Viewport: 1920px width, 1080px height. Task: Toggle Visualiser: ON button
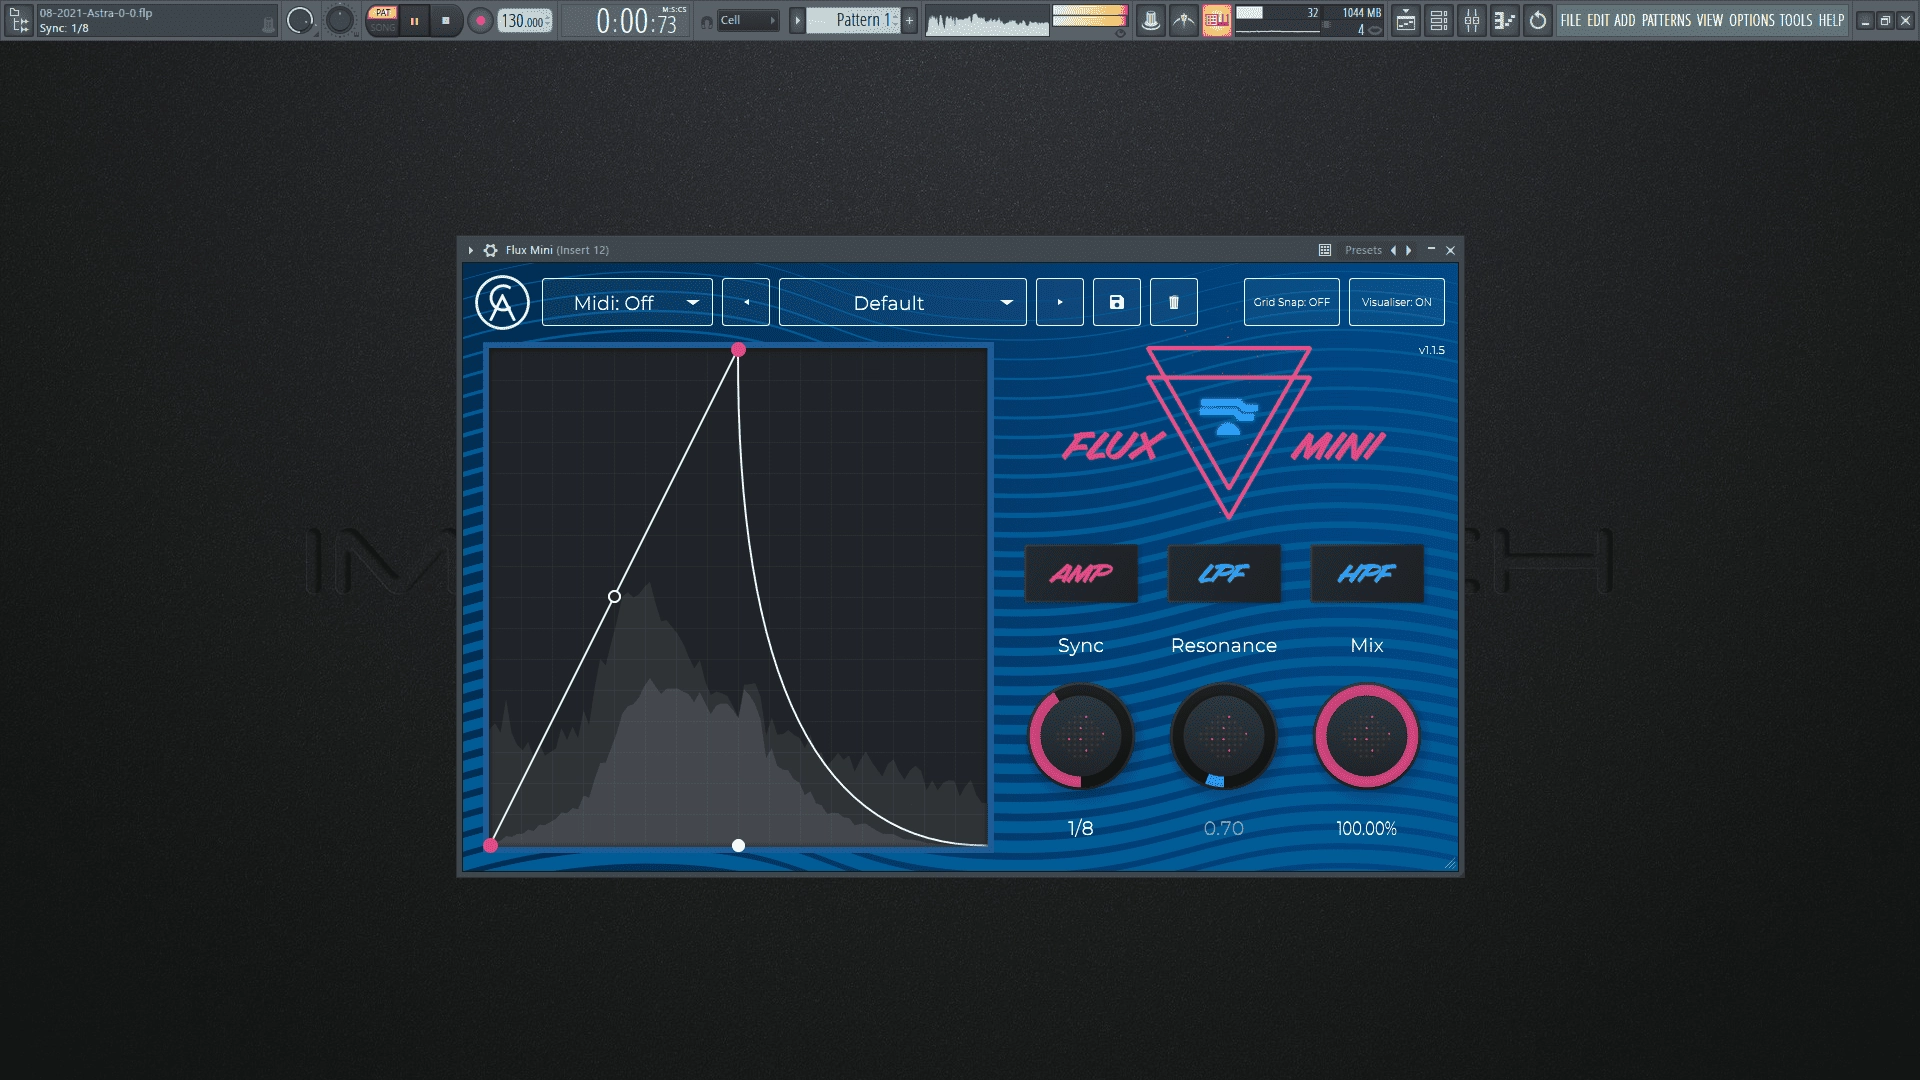pos(1397,302)
